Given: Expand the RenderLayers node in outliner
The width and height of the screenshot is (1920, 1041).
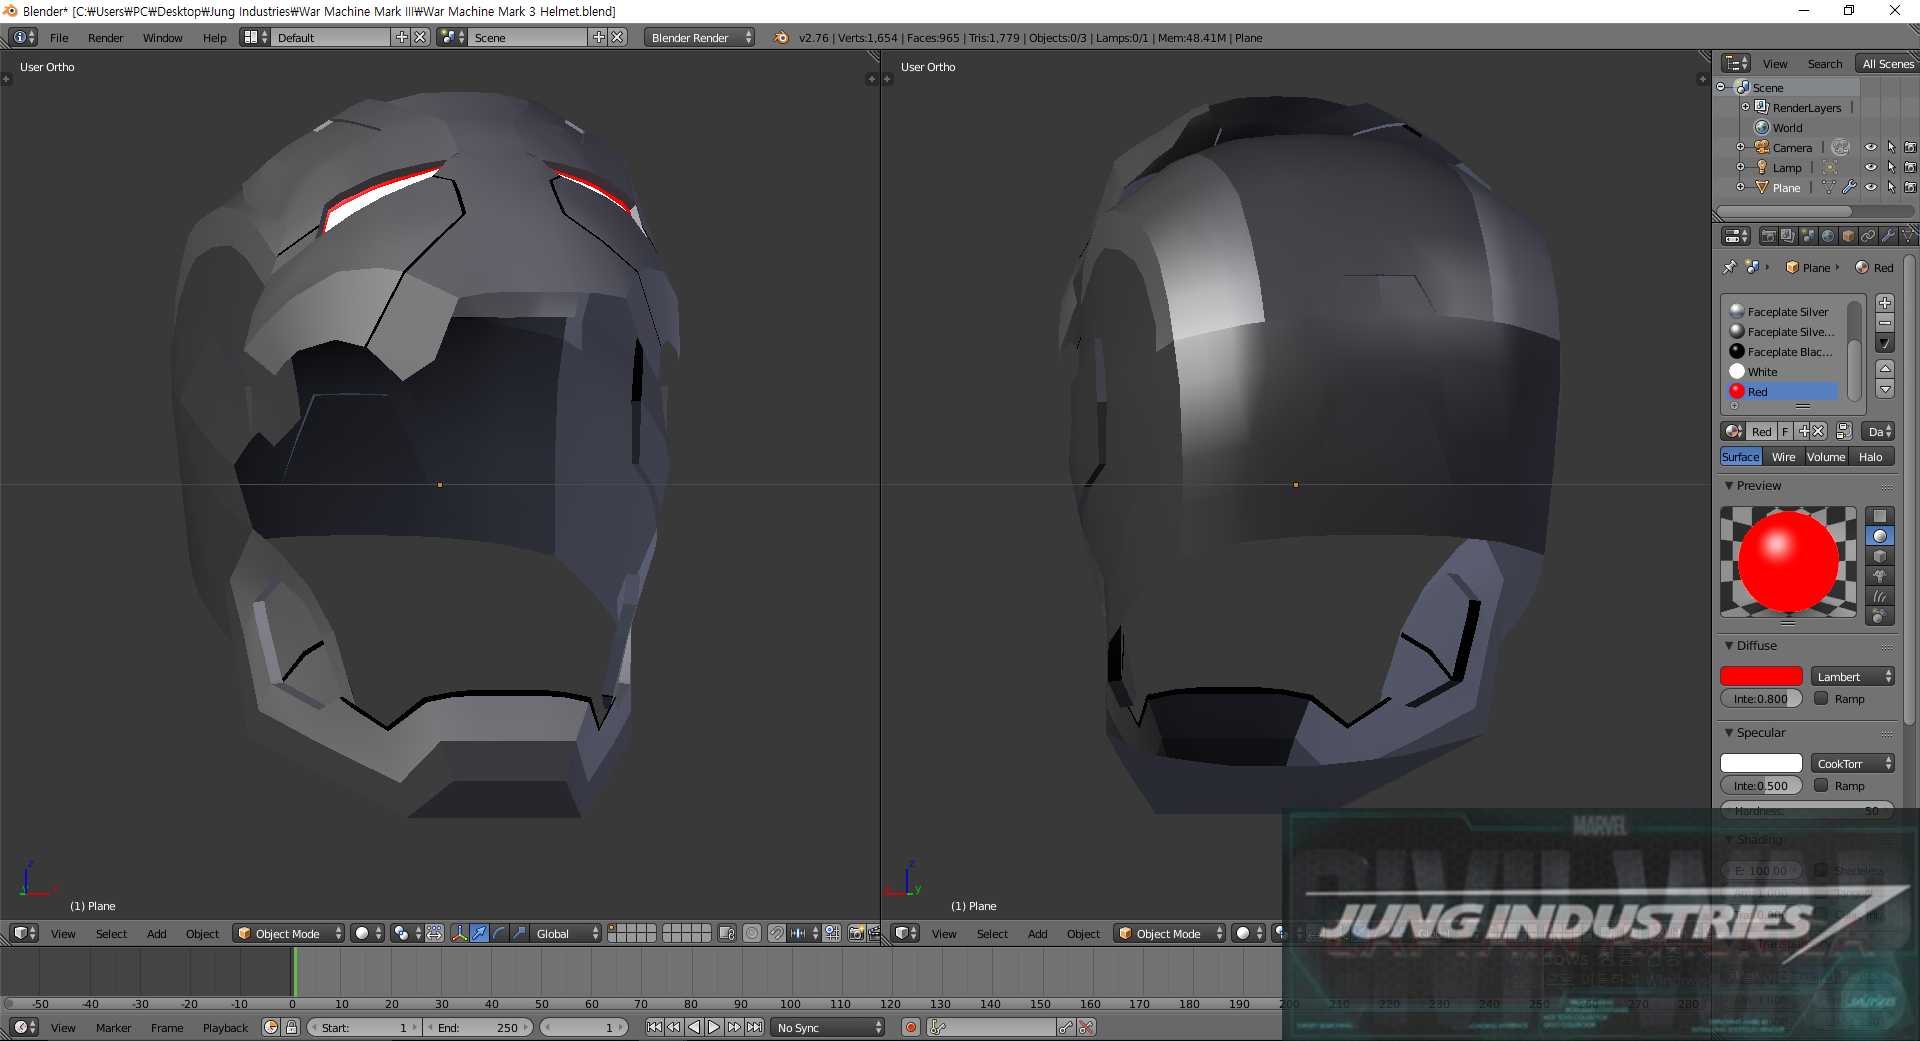Looking at the screenshot, I should click(x=1745, y=107).
